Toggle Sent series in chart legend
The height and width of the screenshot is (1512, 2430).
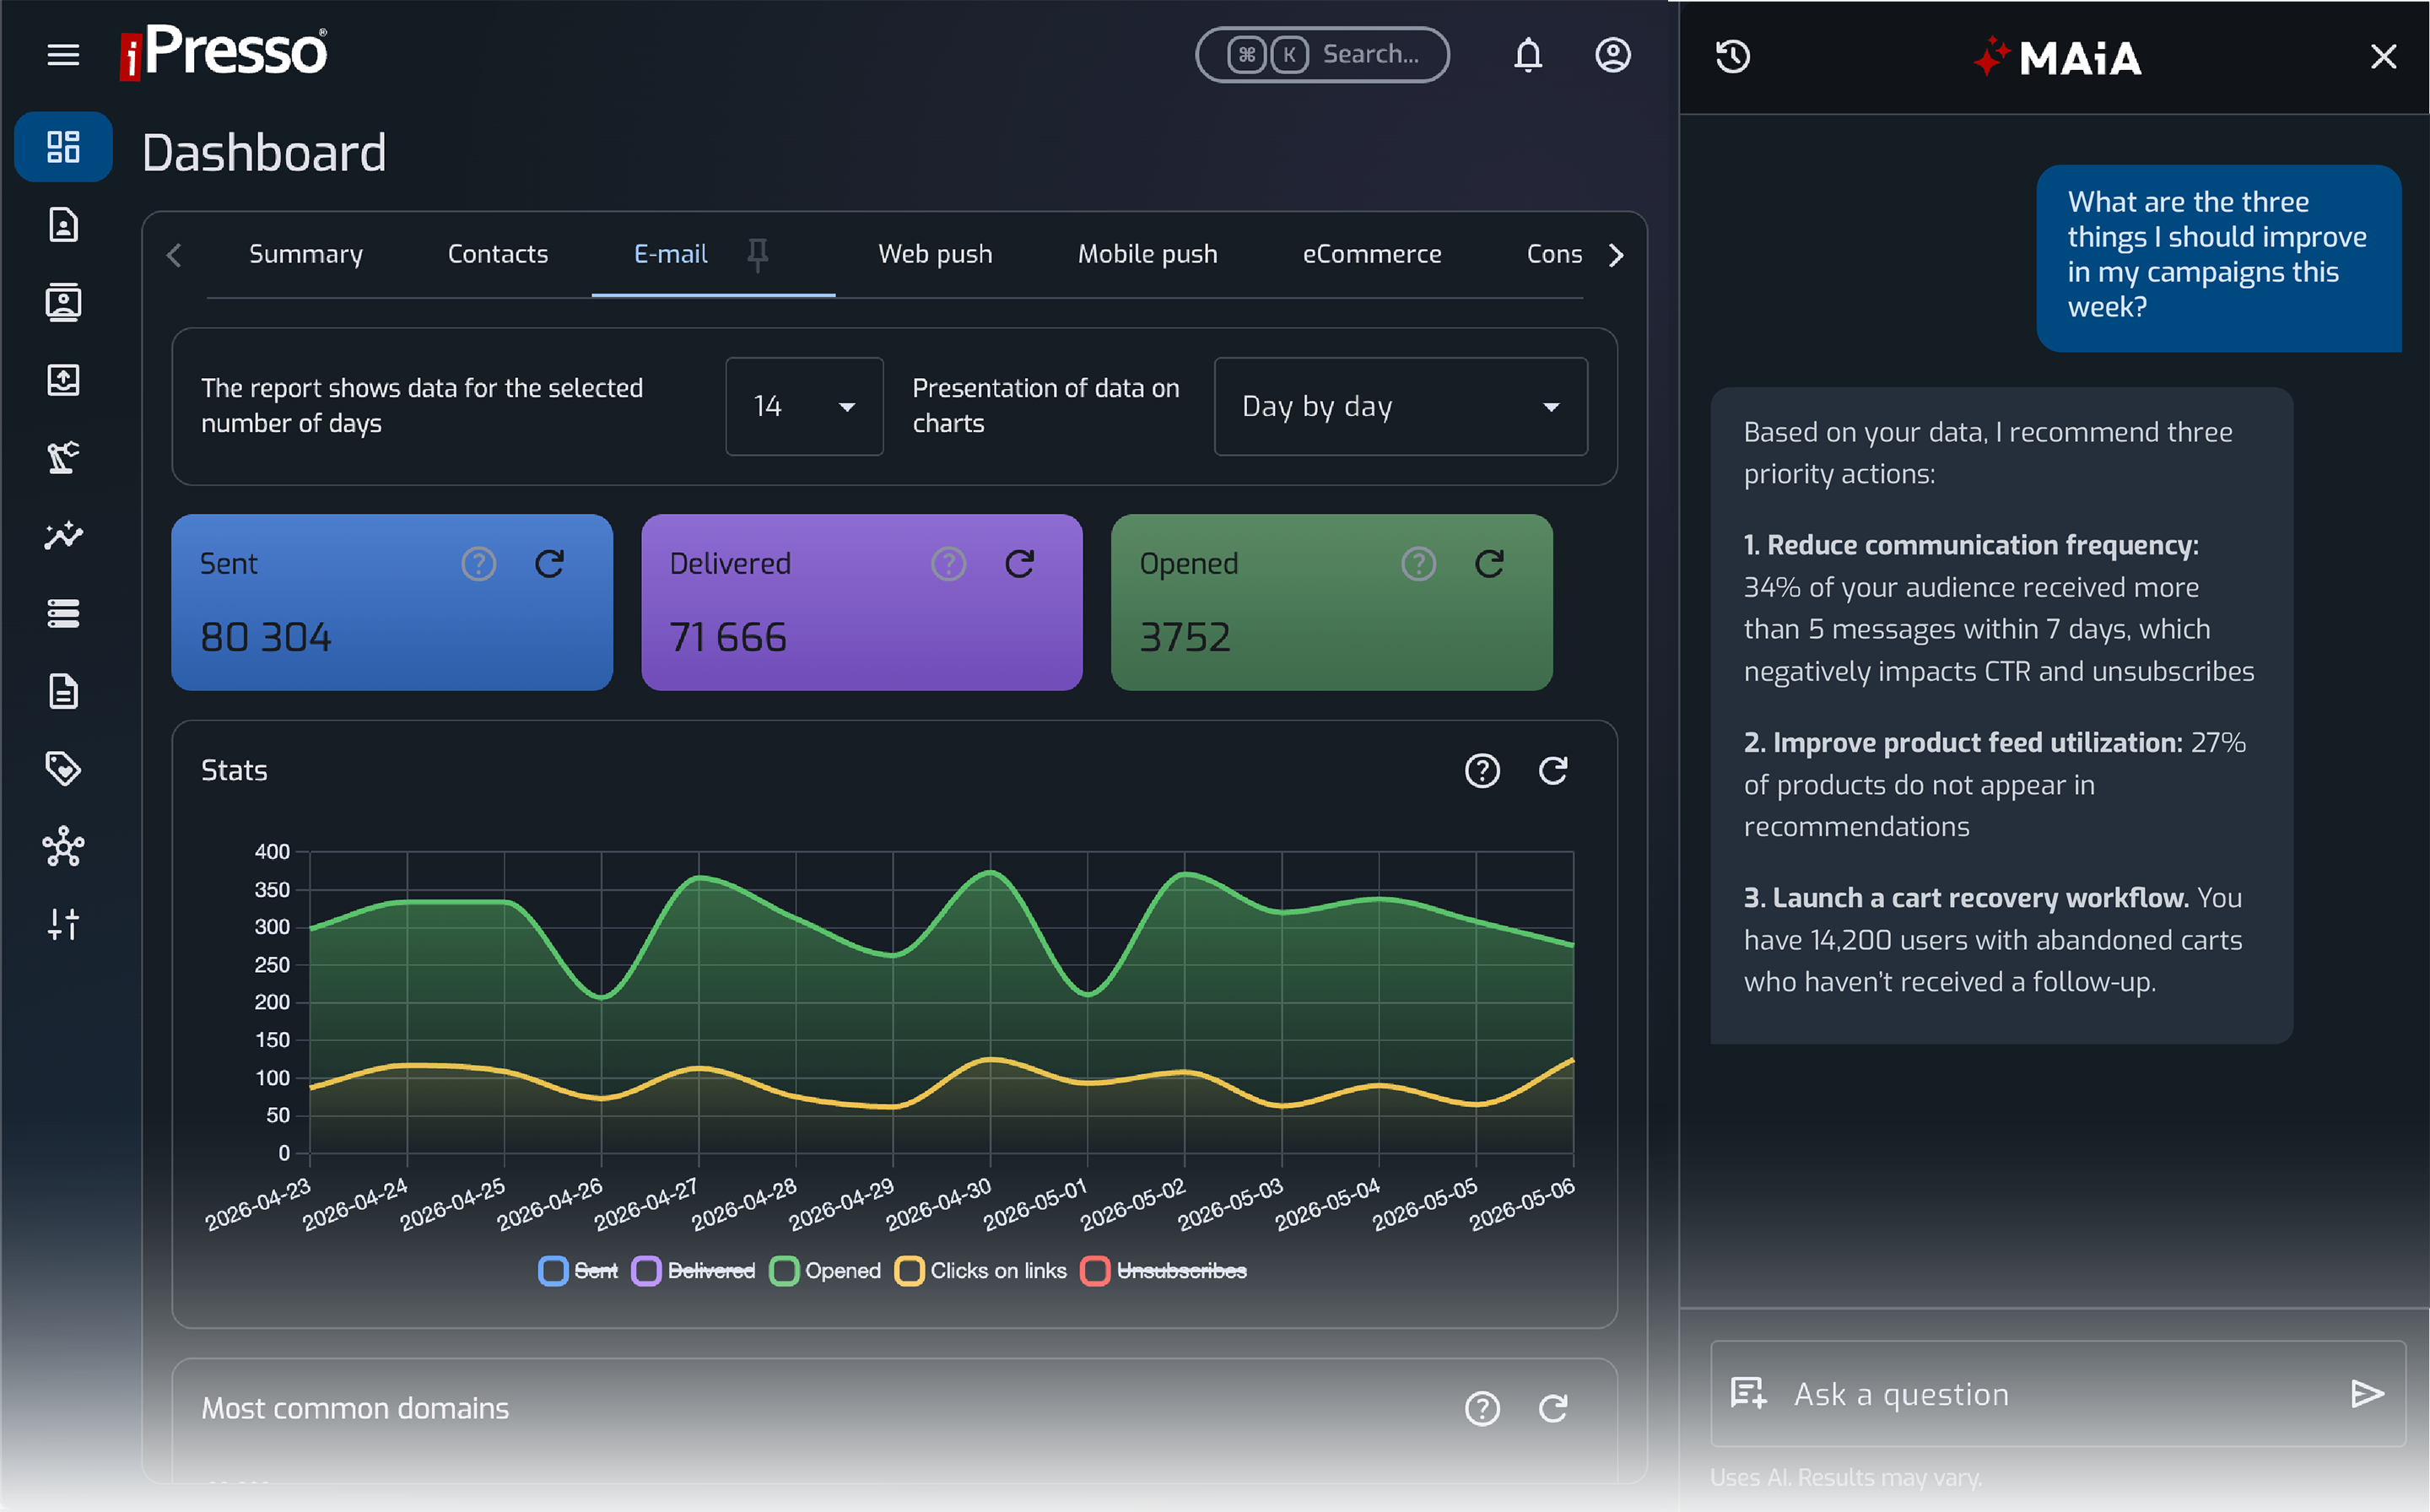coord(578,1270)
